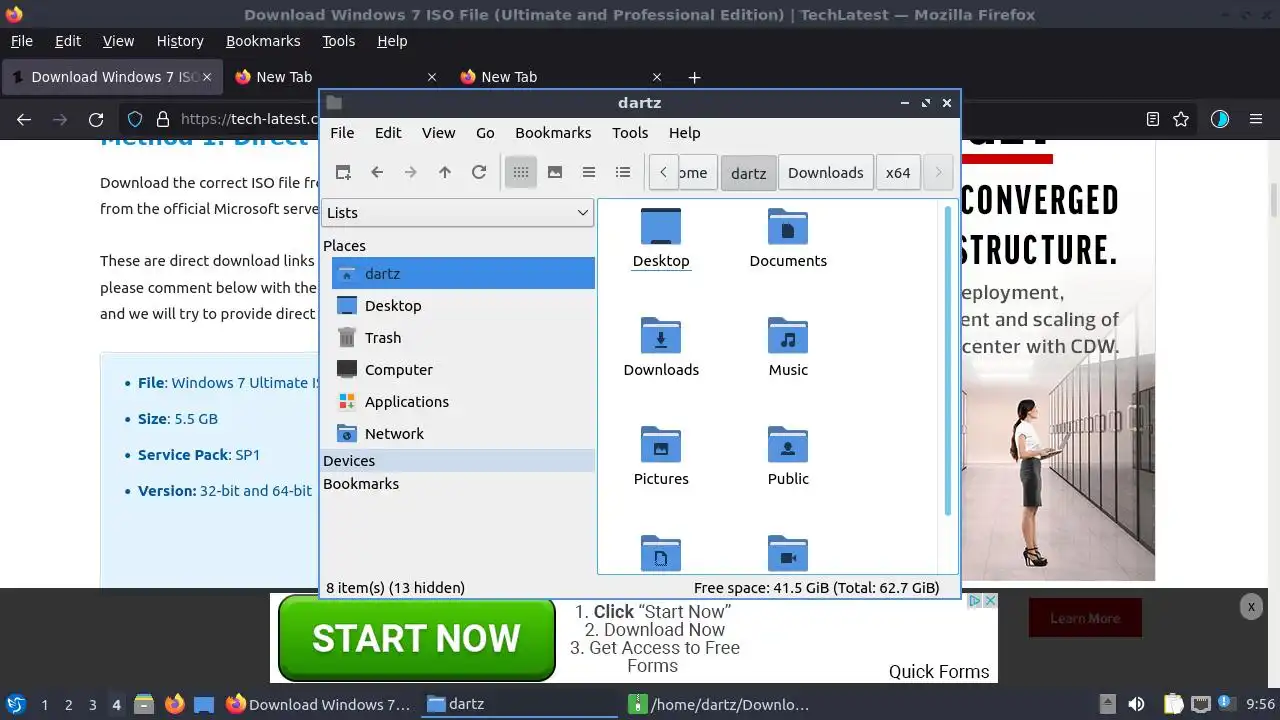Expand the Bookmarks section in sidebar
The height and width of the screenshot is (720, 1280).
(x=458, y=484)
